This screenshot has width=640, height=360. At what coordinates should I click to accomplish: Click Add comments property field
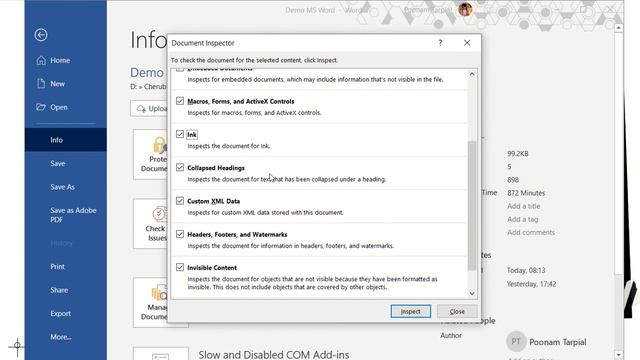[531, 232]
